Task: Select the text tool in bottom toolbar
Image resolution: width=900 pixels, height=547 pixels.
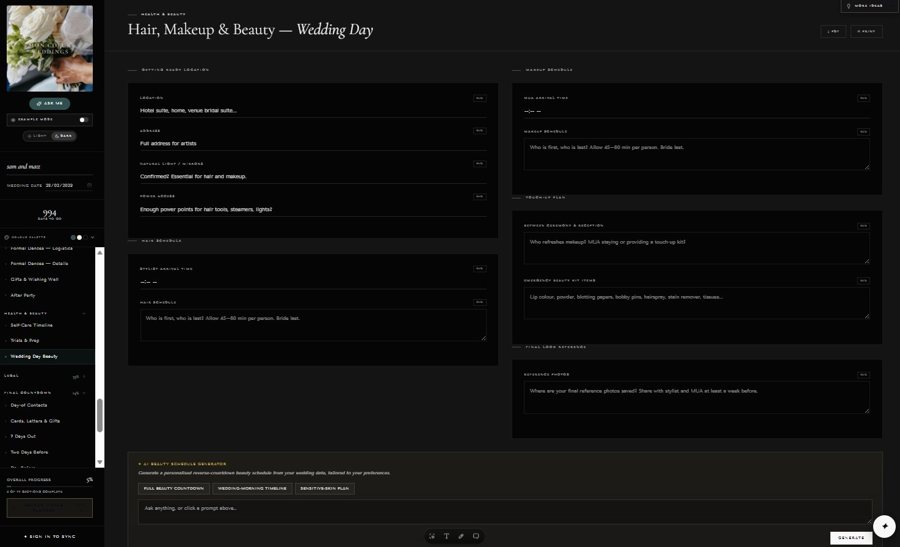Action: (x=446, y=536)
